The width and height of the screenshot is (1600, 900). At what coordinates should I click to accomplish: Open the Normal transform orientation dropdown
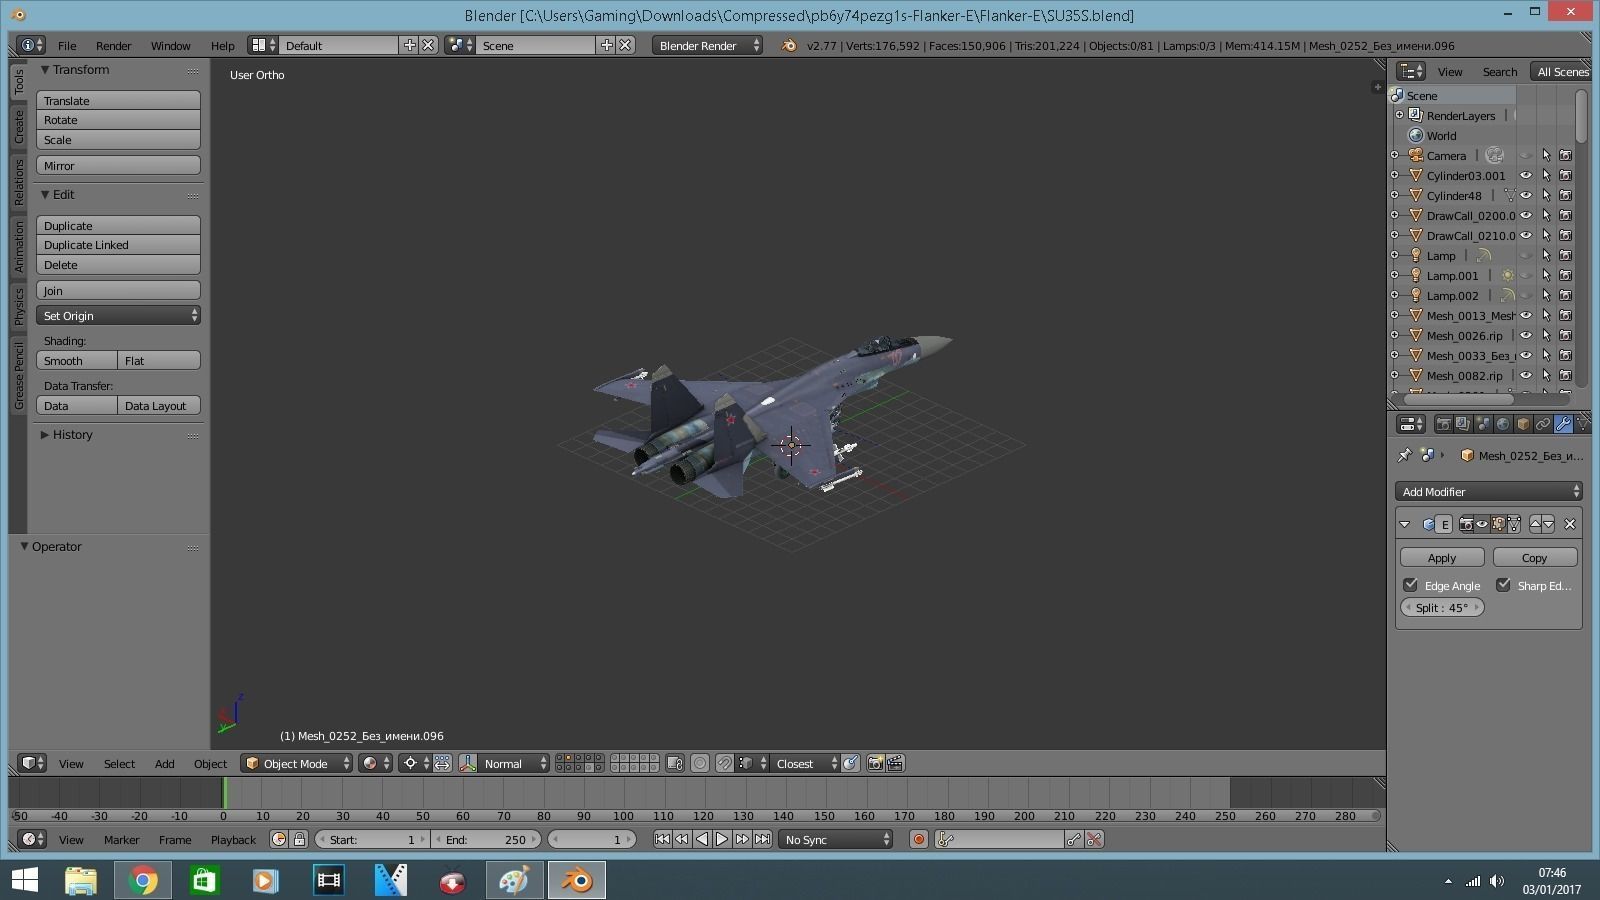[x=514, y=763]
